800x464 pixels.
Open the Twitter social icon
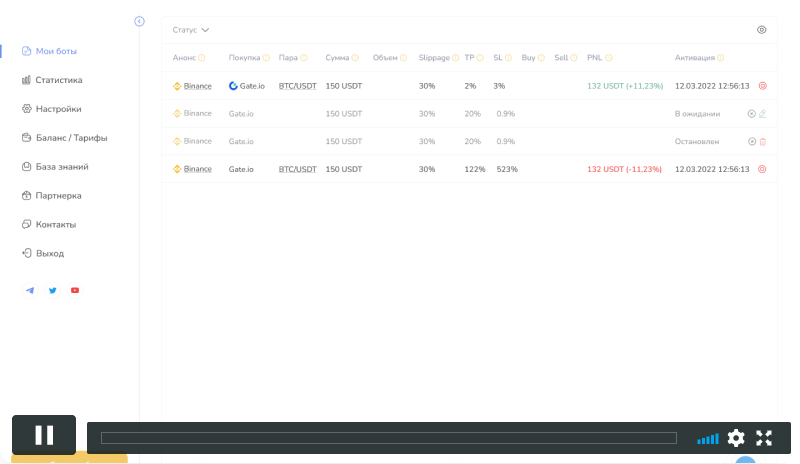click(53, 291)
